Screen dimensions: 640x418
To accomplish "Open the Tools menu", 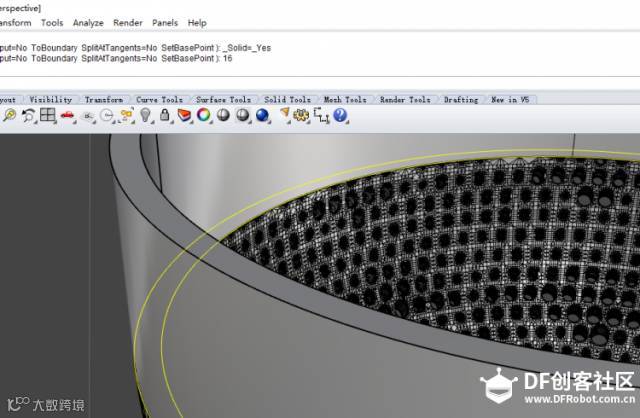I will [x=52, y=23].
